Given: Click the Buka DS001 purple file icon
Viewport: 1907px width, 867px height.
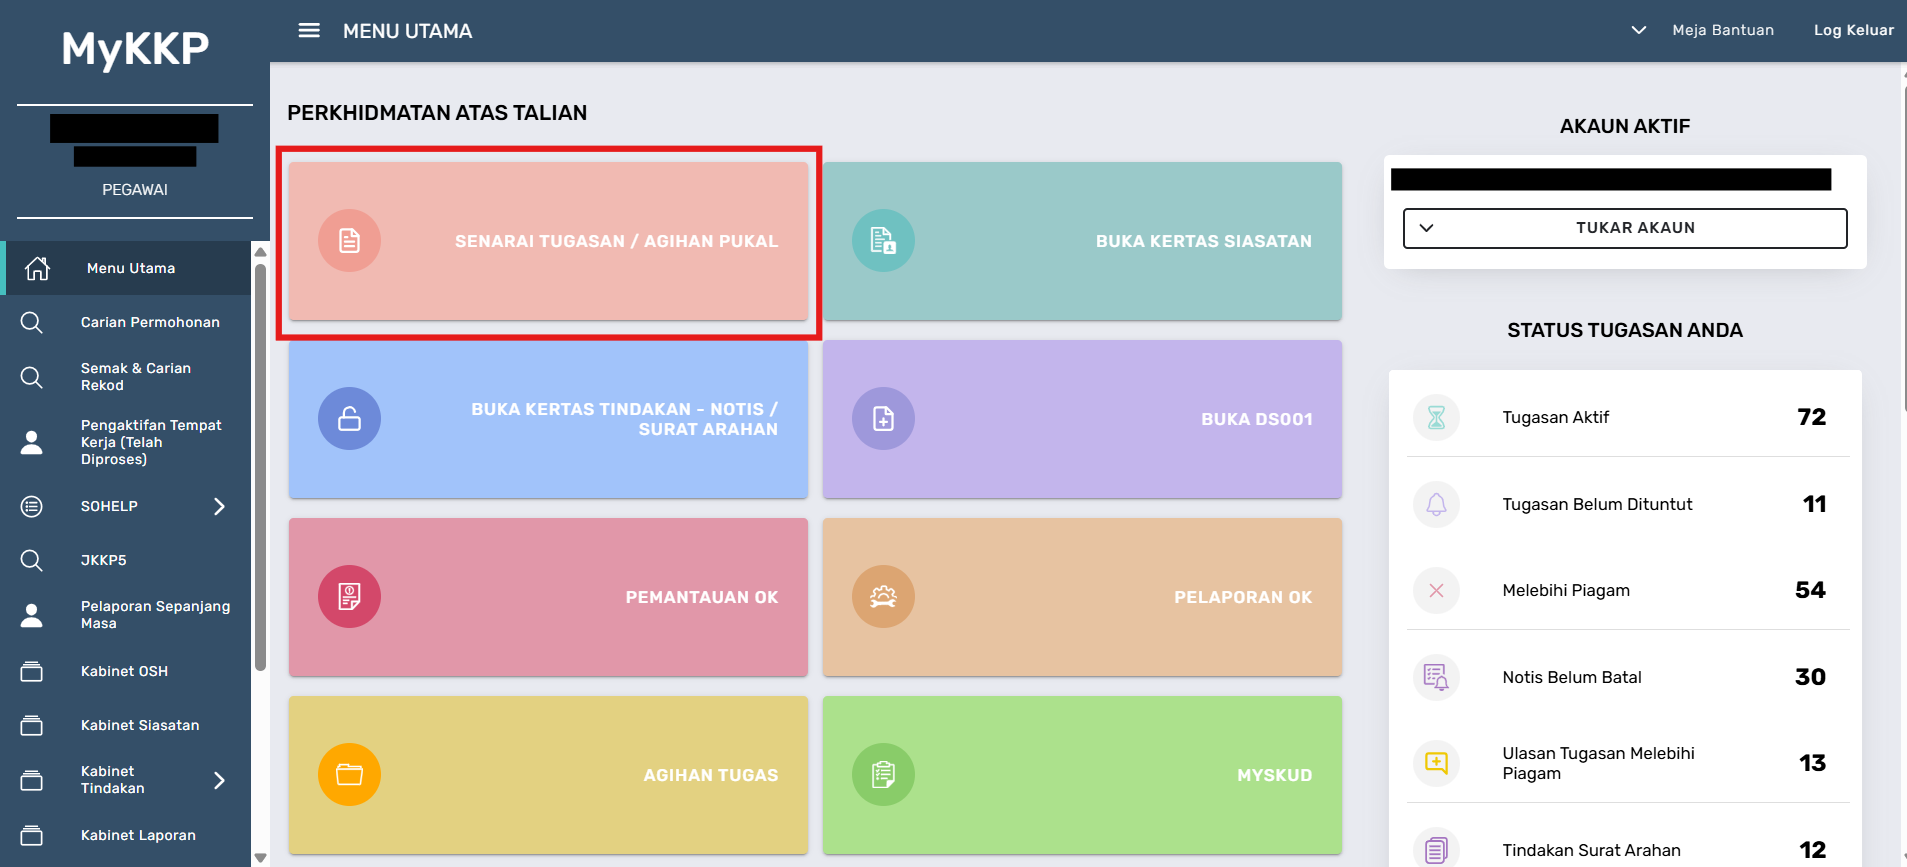Looking at the screenshot, I should [x=883, y=419].
